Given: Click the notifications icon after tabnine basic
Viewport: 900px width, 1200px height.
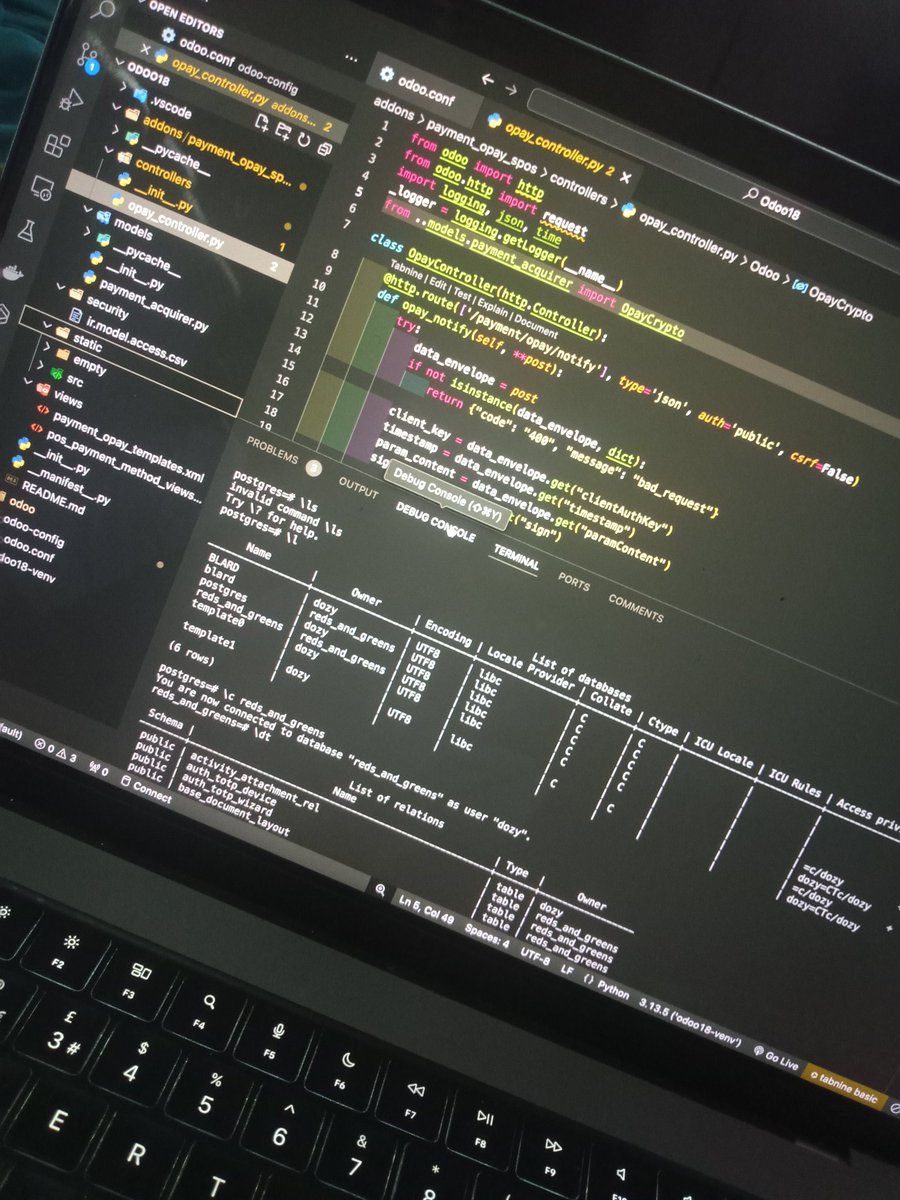Looking at the screenshot, I should [893, 1108].
